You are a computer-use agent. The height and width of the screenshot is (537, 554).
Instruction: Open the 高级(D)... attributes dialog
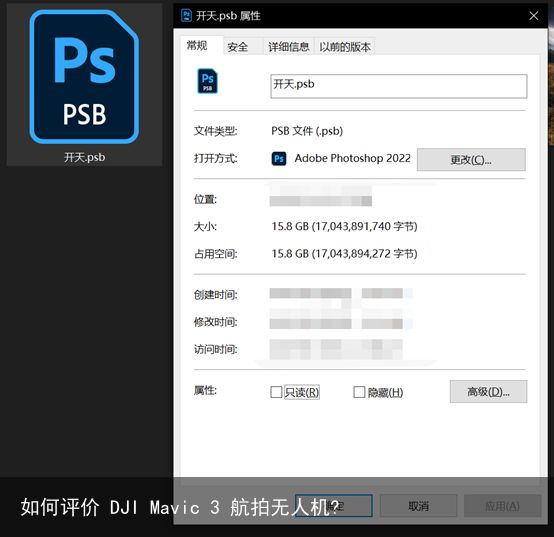[x=488, y=391]
